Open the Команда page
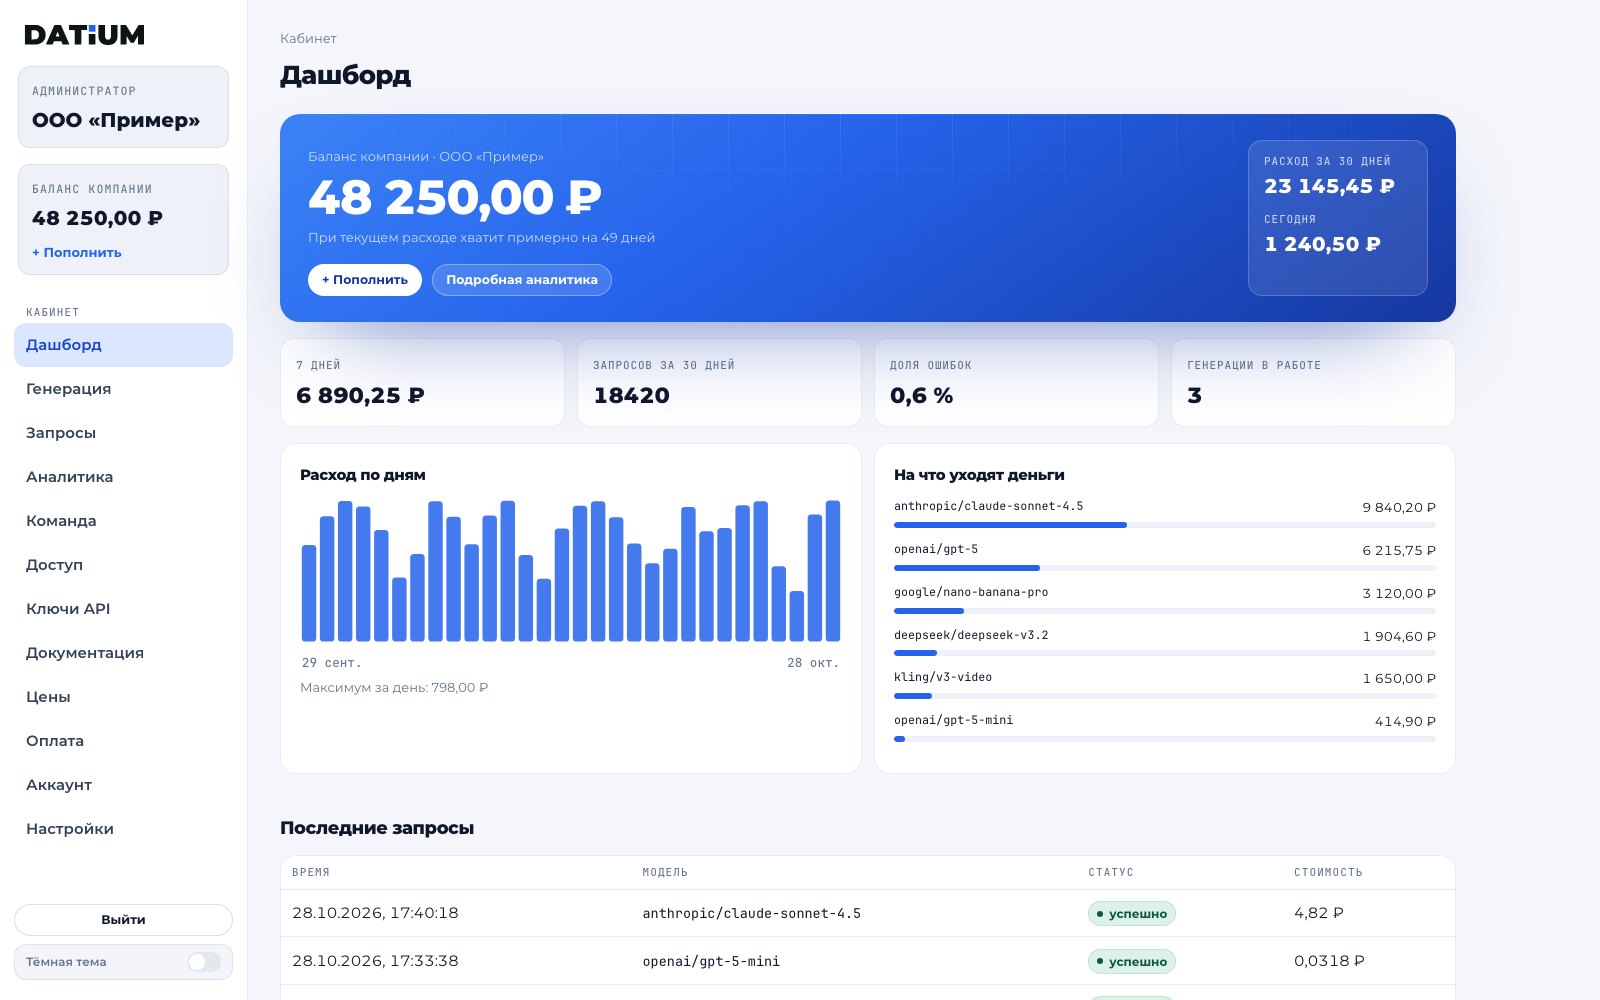The width and height of the screenshot is (1600, 1000). pyautogui.click(x=123, y=521)
